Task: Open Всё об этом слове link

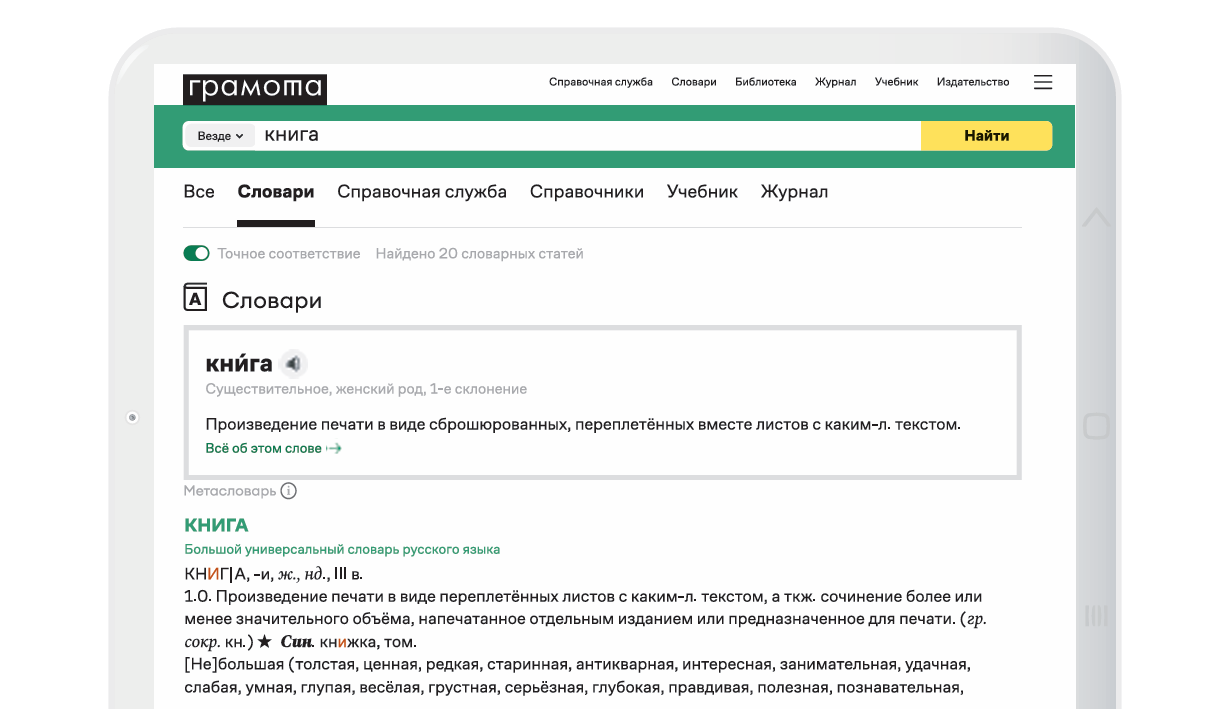Action: click(264, 449)
